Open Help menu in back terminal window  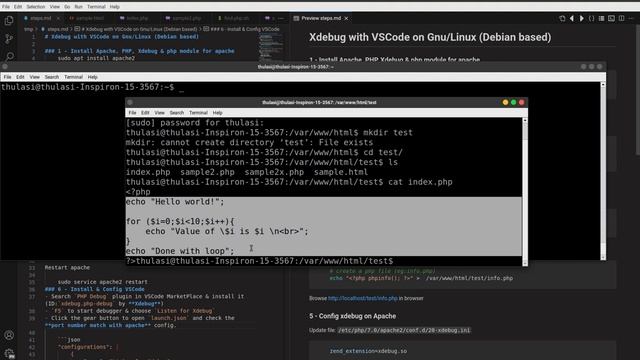[x=93, y=77]
